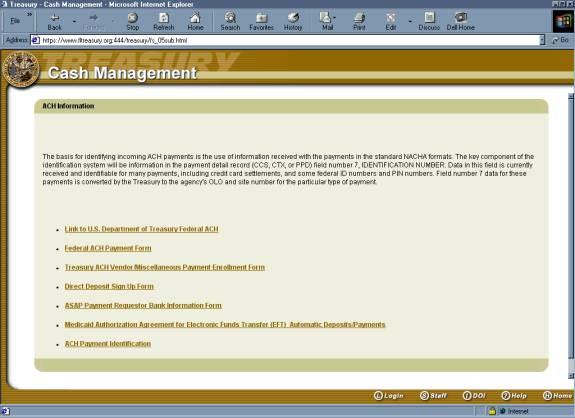
Task: Open the Search toolbar icon
Action: coord(230,22)
